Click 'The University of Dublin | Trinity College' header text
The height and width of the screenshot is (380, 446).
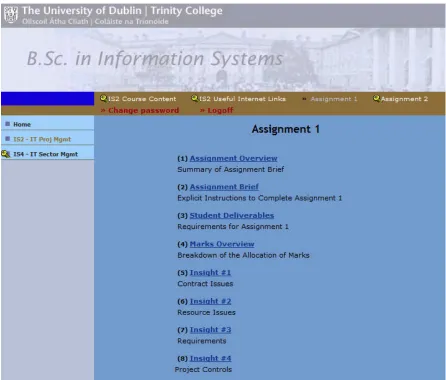pyautogui.click(x=122, y=11)
